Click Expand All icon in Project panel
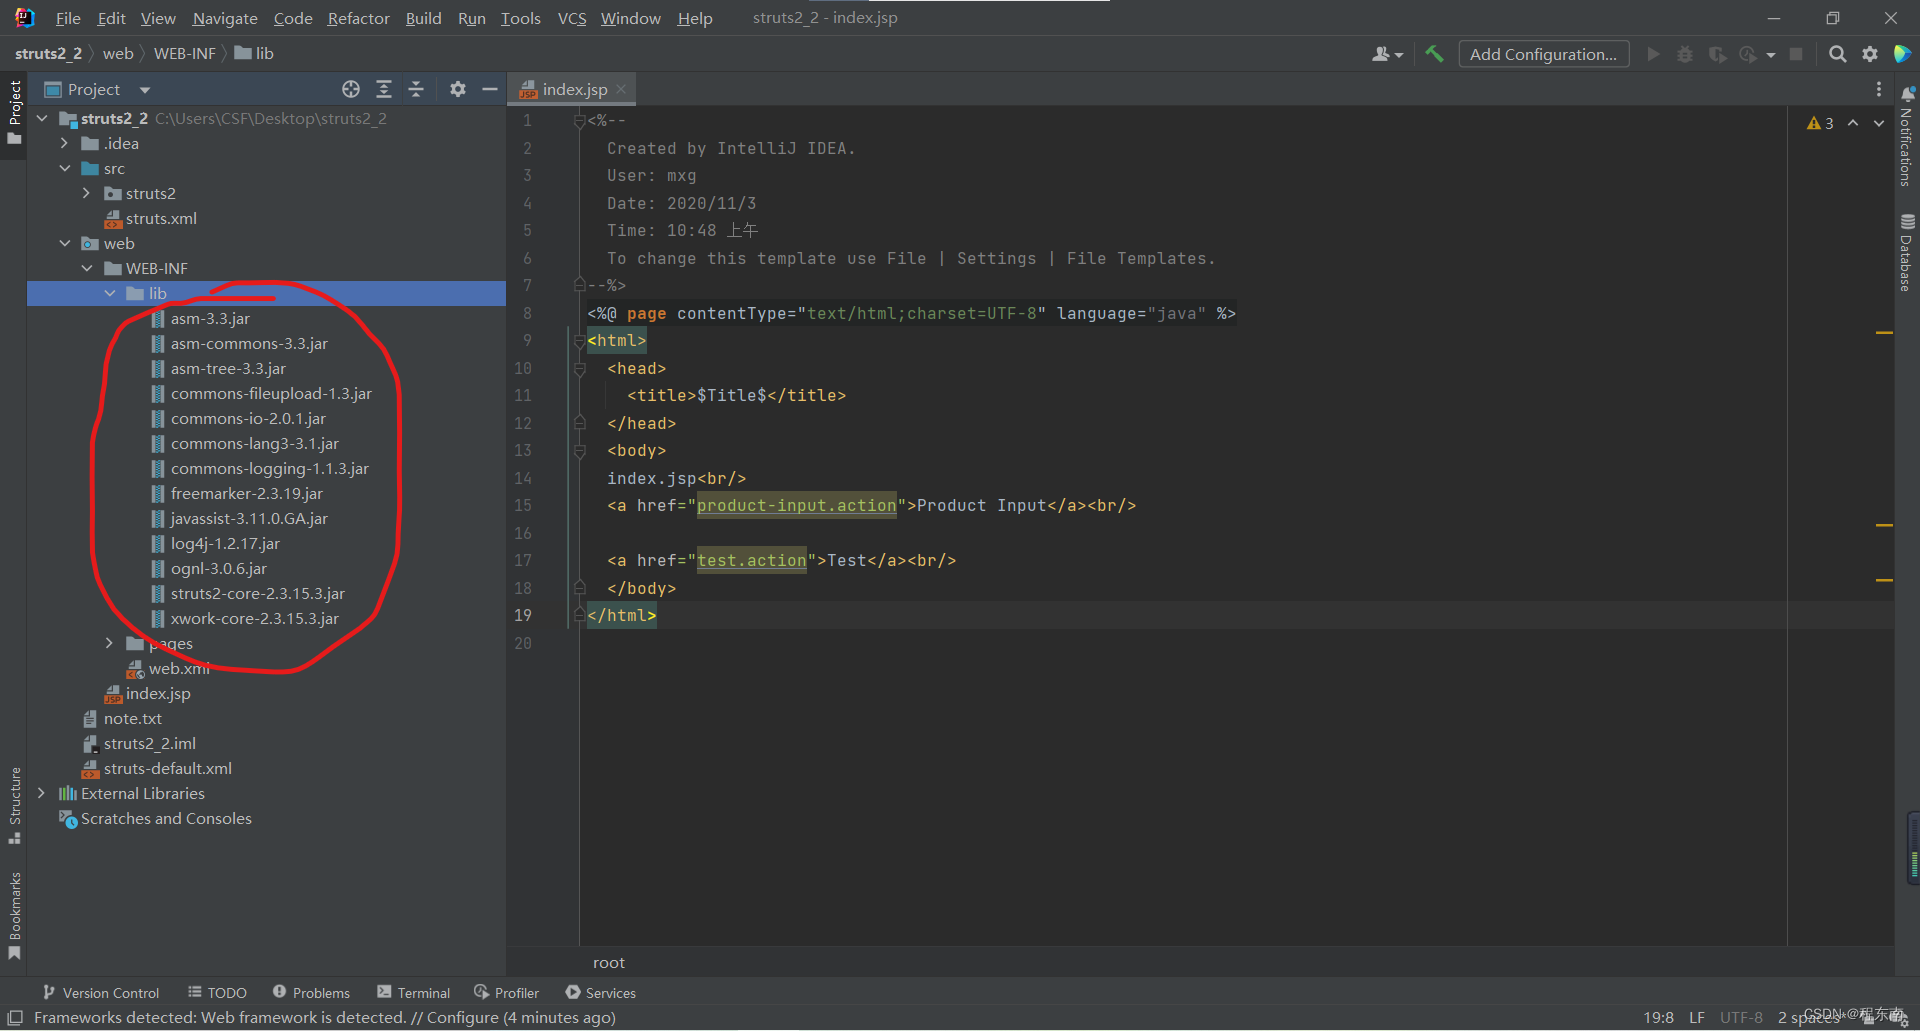 [383, 89]
